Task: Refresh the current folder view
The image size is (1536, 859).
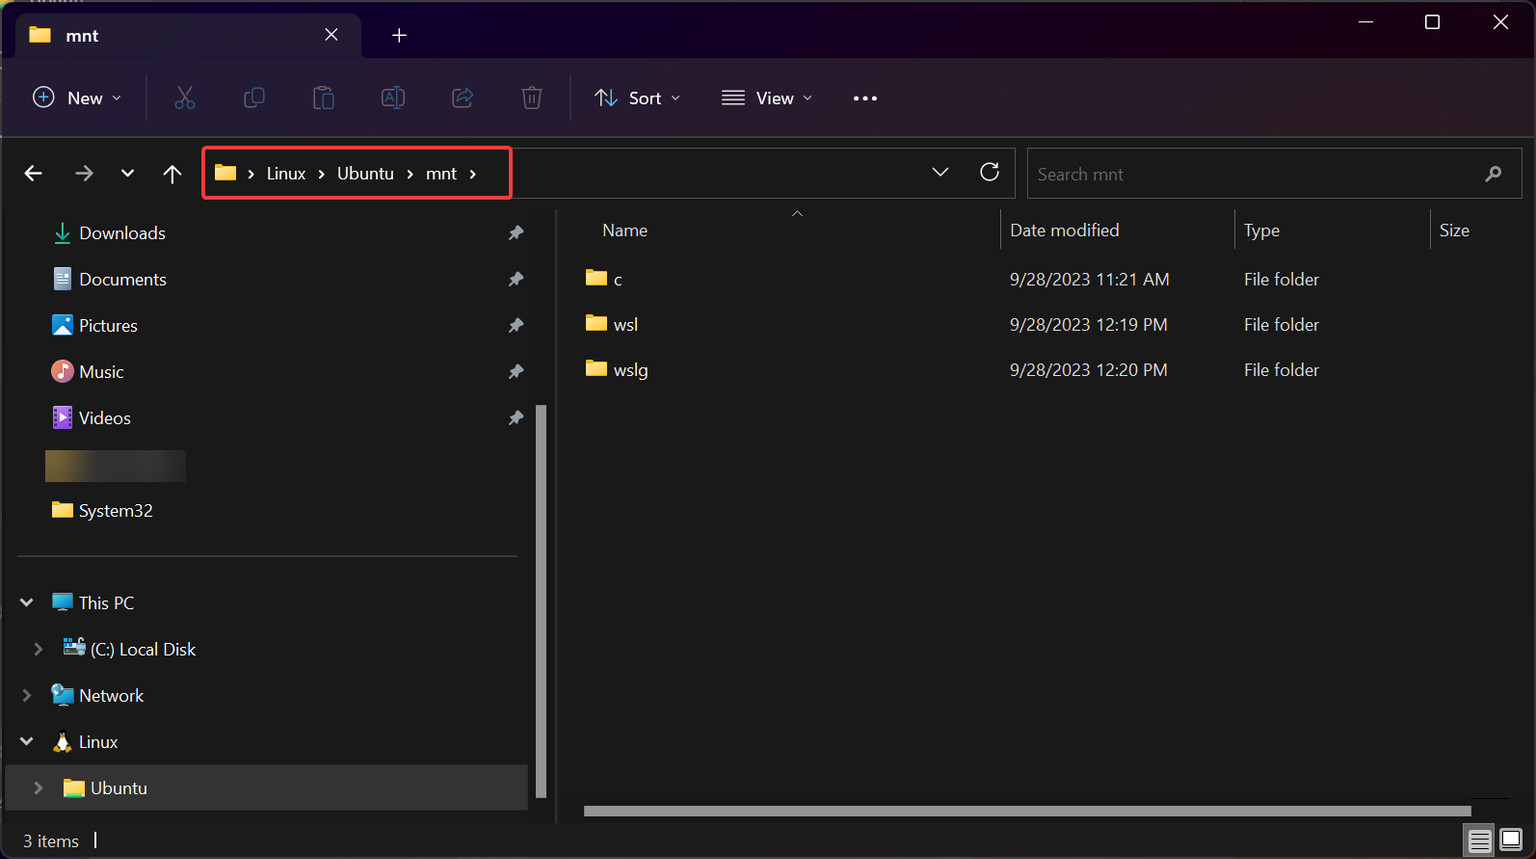Action: tap(989, 172)
